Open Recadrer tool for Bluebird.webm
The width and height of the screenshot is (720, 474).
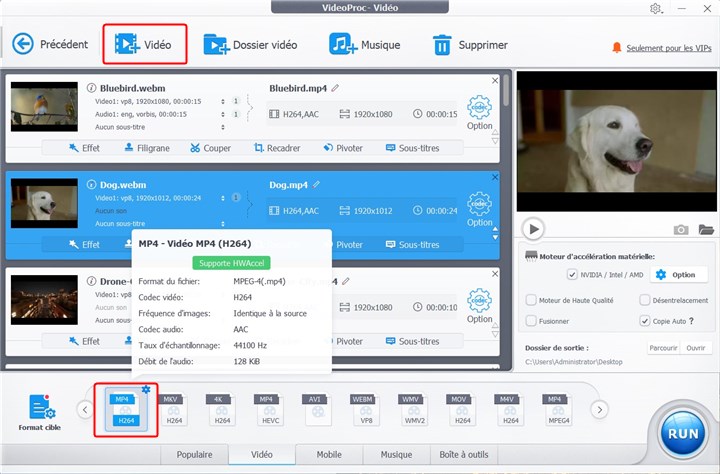[277, 148]
